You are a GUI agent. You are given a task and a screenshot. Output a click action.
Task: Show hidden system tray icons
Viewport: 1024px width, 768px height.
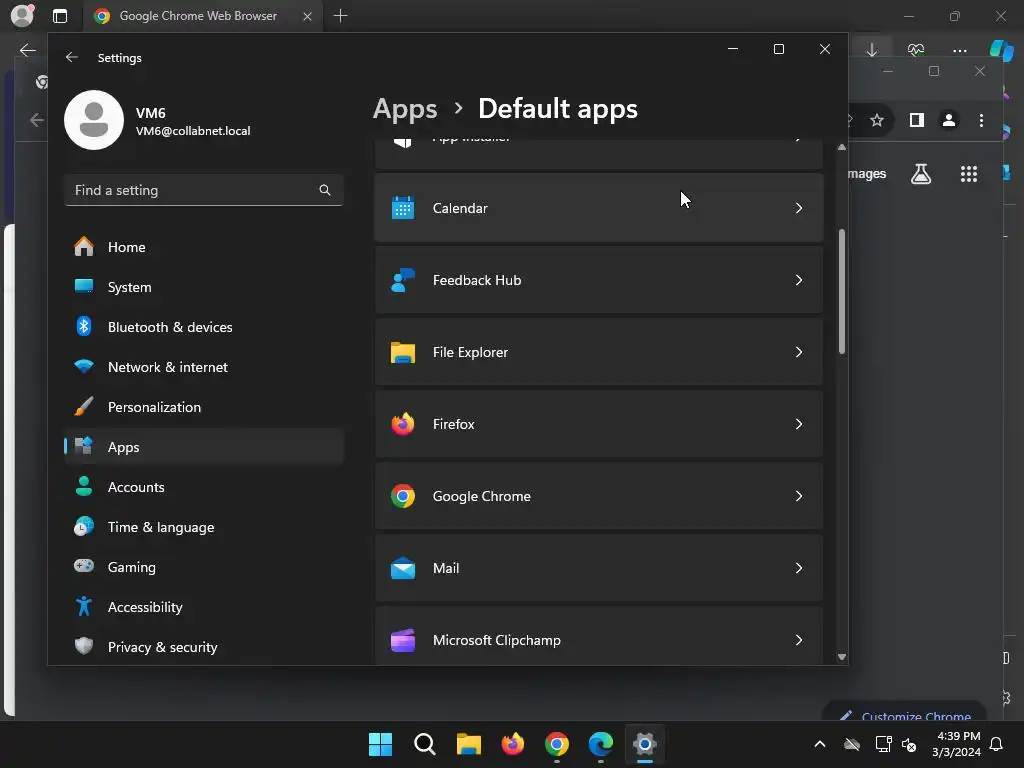820,744
